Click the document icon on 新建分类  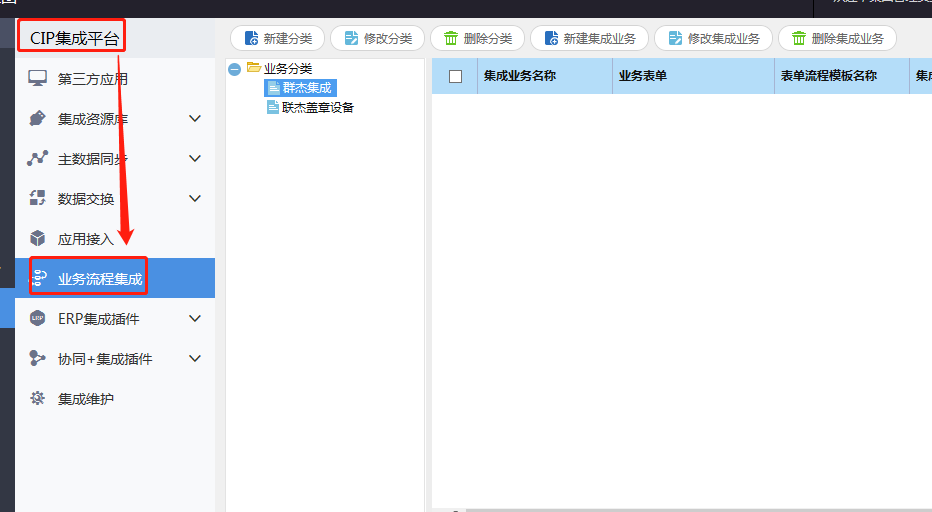point(251,38)
